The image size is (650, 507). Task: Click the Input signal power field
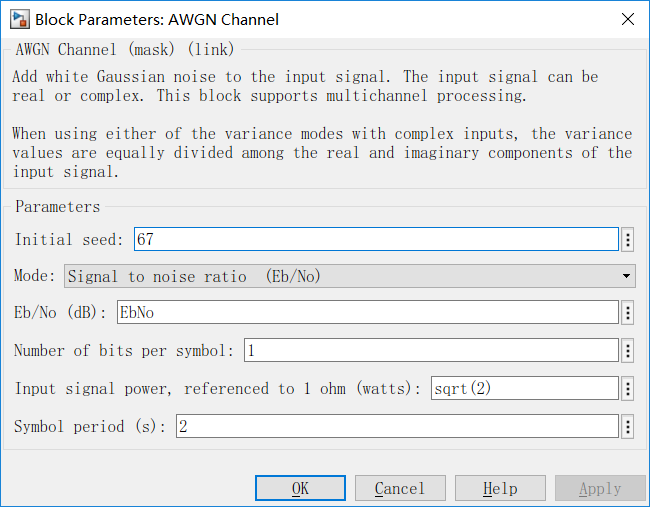[524, 389]
